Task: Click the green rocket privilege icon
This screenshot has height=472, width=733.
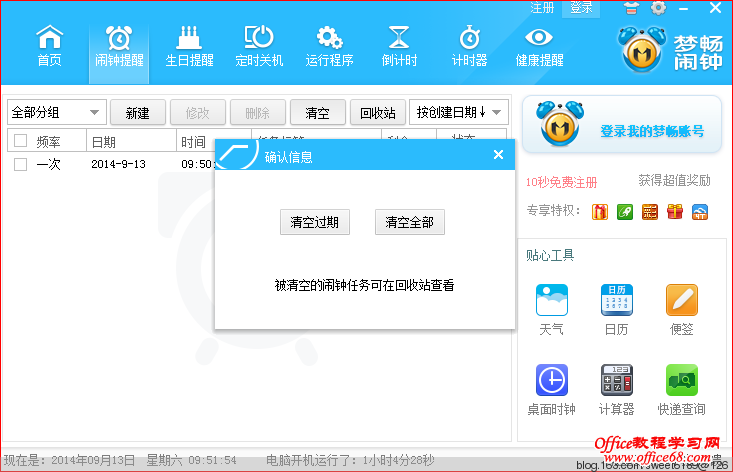Action: pos(625,212)
